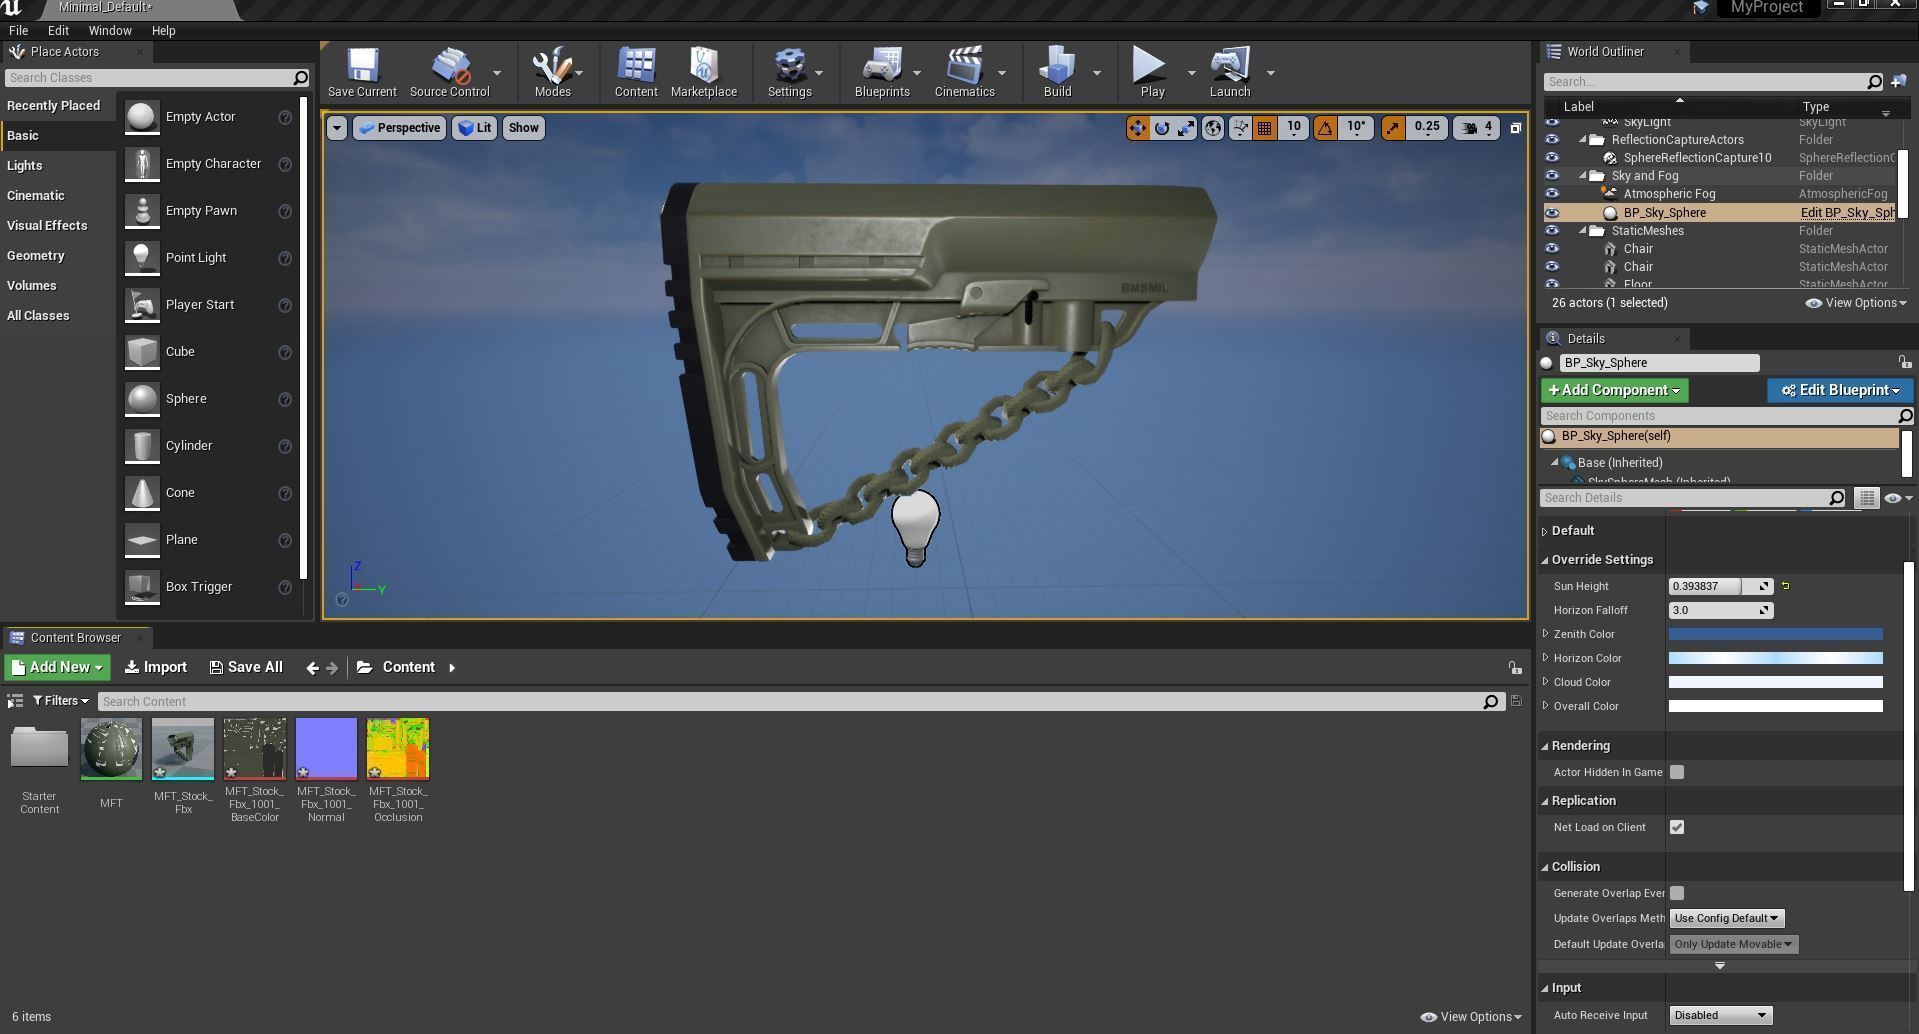This screenshot has width=1919, height=1034.
Task: Click the viewport Show button
Action: pos(523,128)
